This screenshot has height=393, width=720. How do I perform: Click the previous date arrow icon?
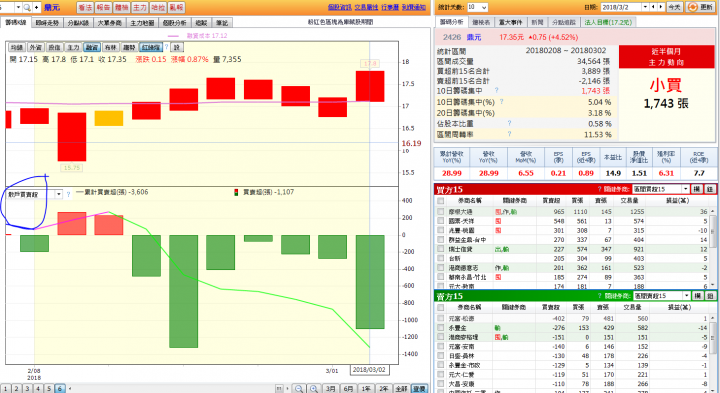click(x=654, y=7)
